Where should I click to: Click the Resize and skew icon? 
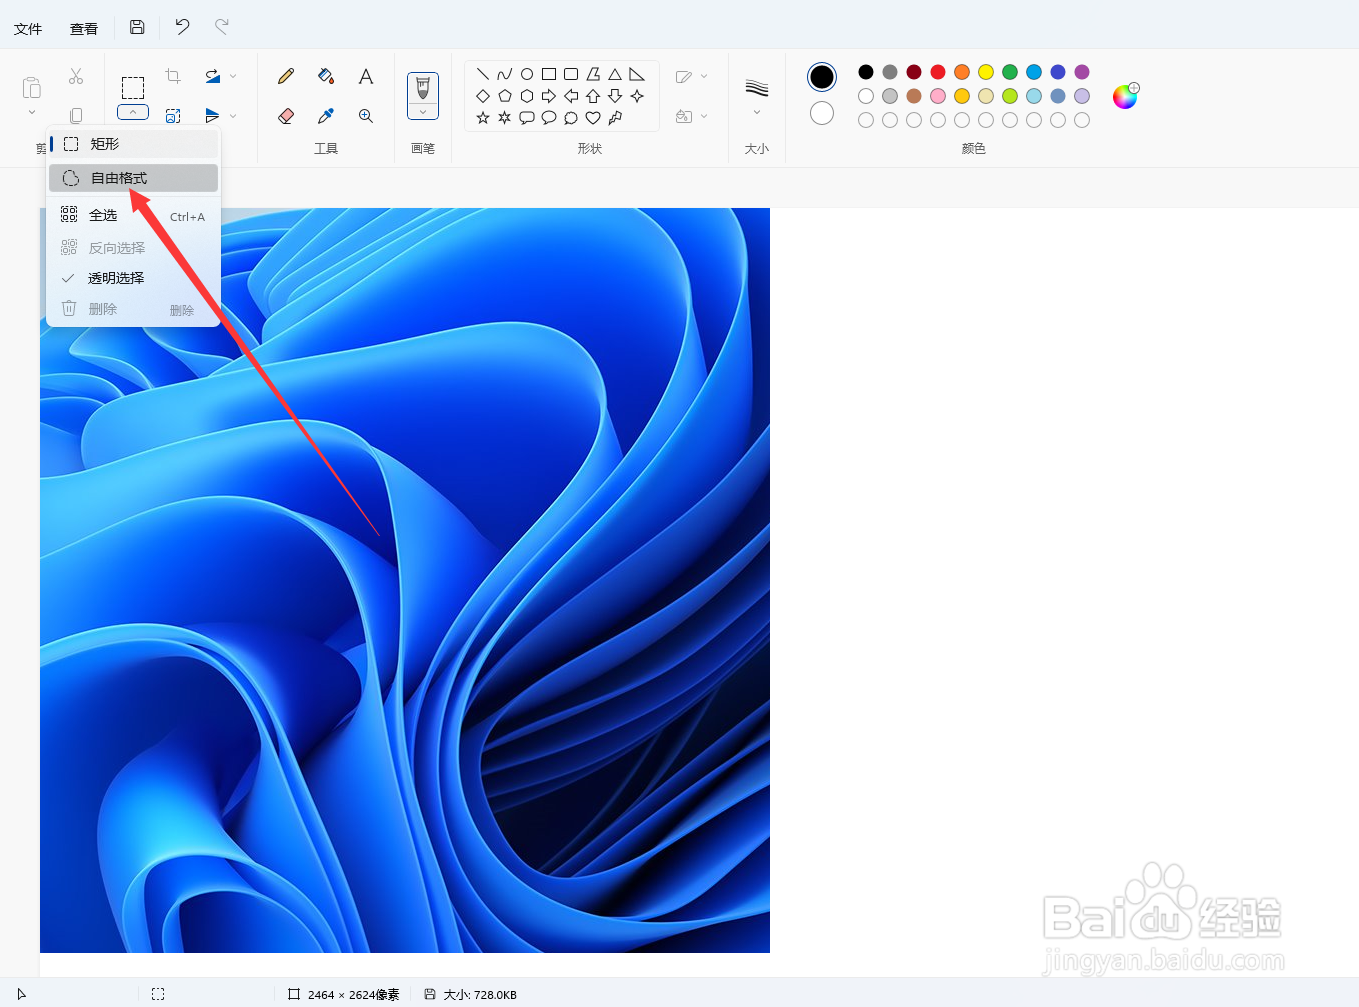[x=173, y=116]
